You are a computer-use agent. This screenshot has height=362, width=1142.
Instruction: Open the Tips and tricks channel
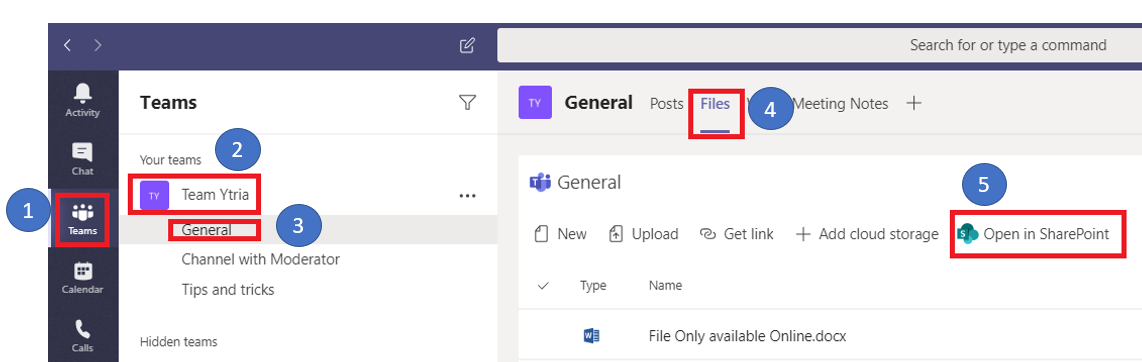pos(228,289)
